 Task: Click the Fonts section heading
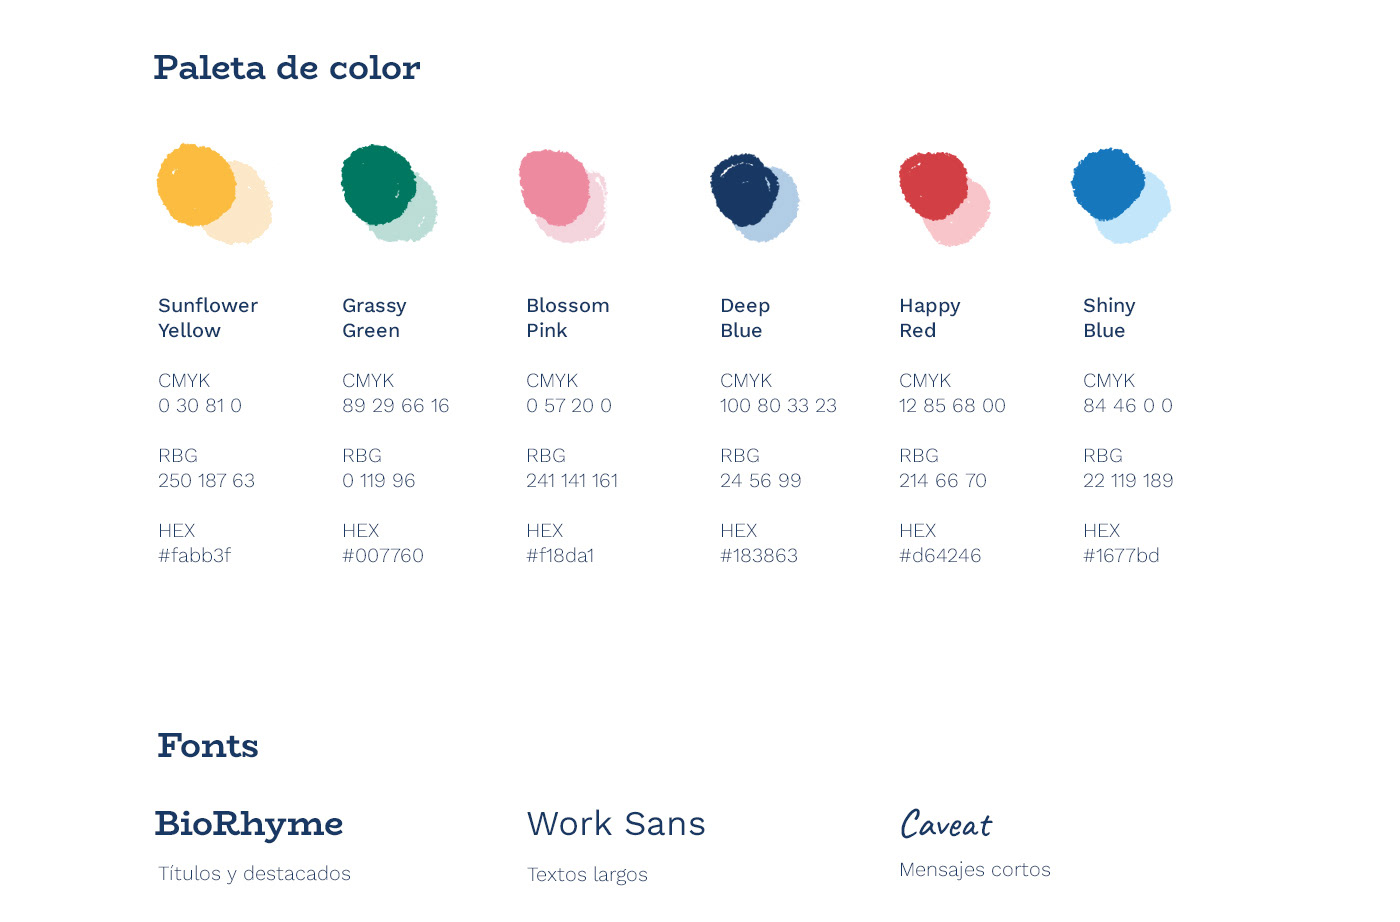pyautogui.click(x=208, y=746)
